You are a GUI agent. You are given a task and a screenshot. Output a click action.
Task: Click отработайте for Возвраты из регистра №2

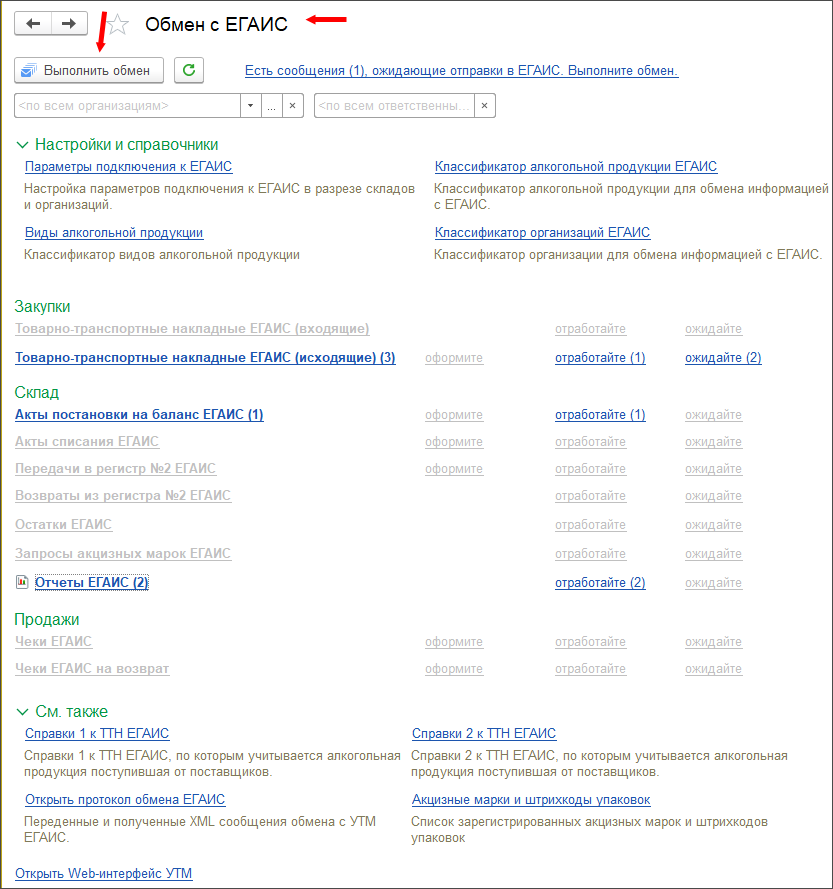590,496
